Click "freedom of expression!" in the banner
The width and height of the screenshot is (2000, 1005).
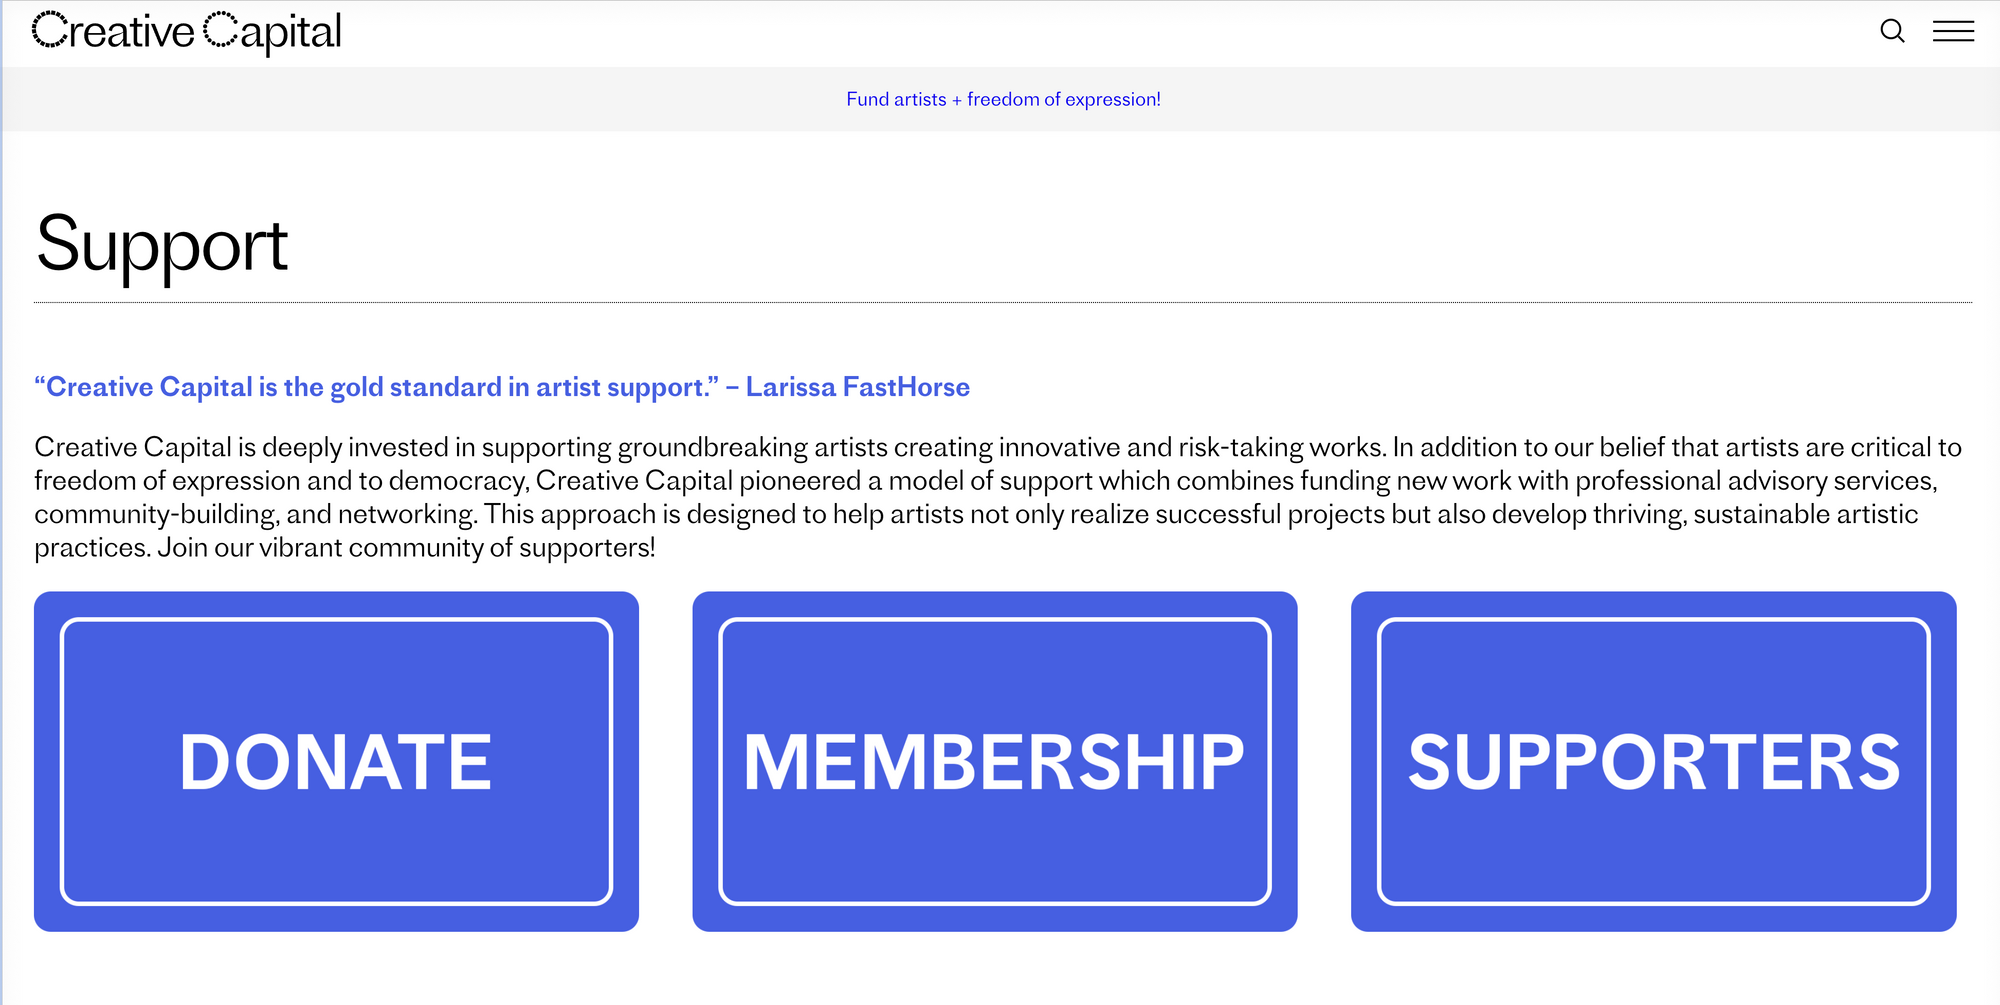tap(1064, 99)
